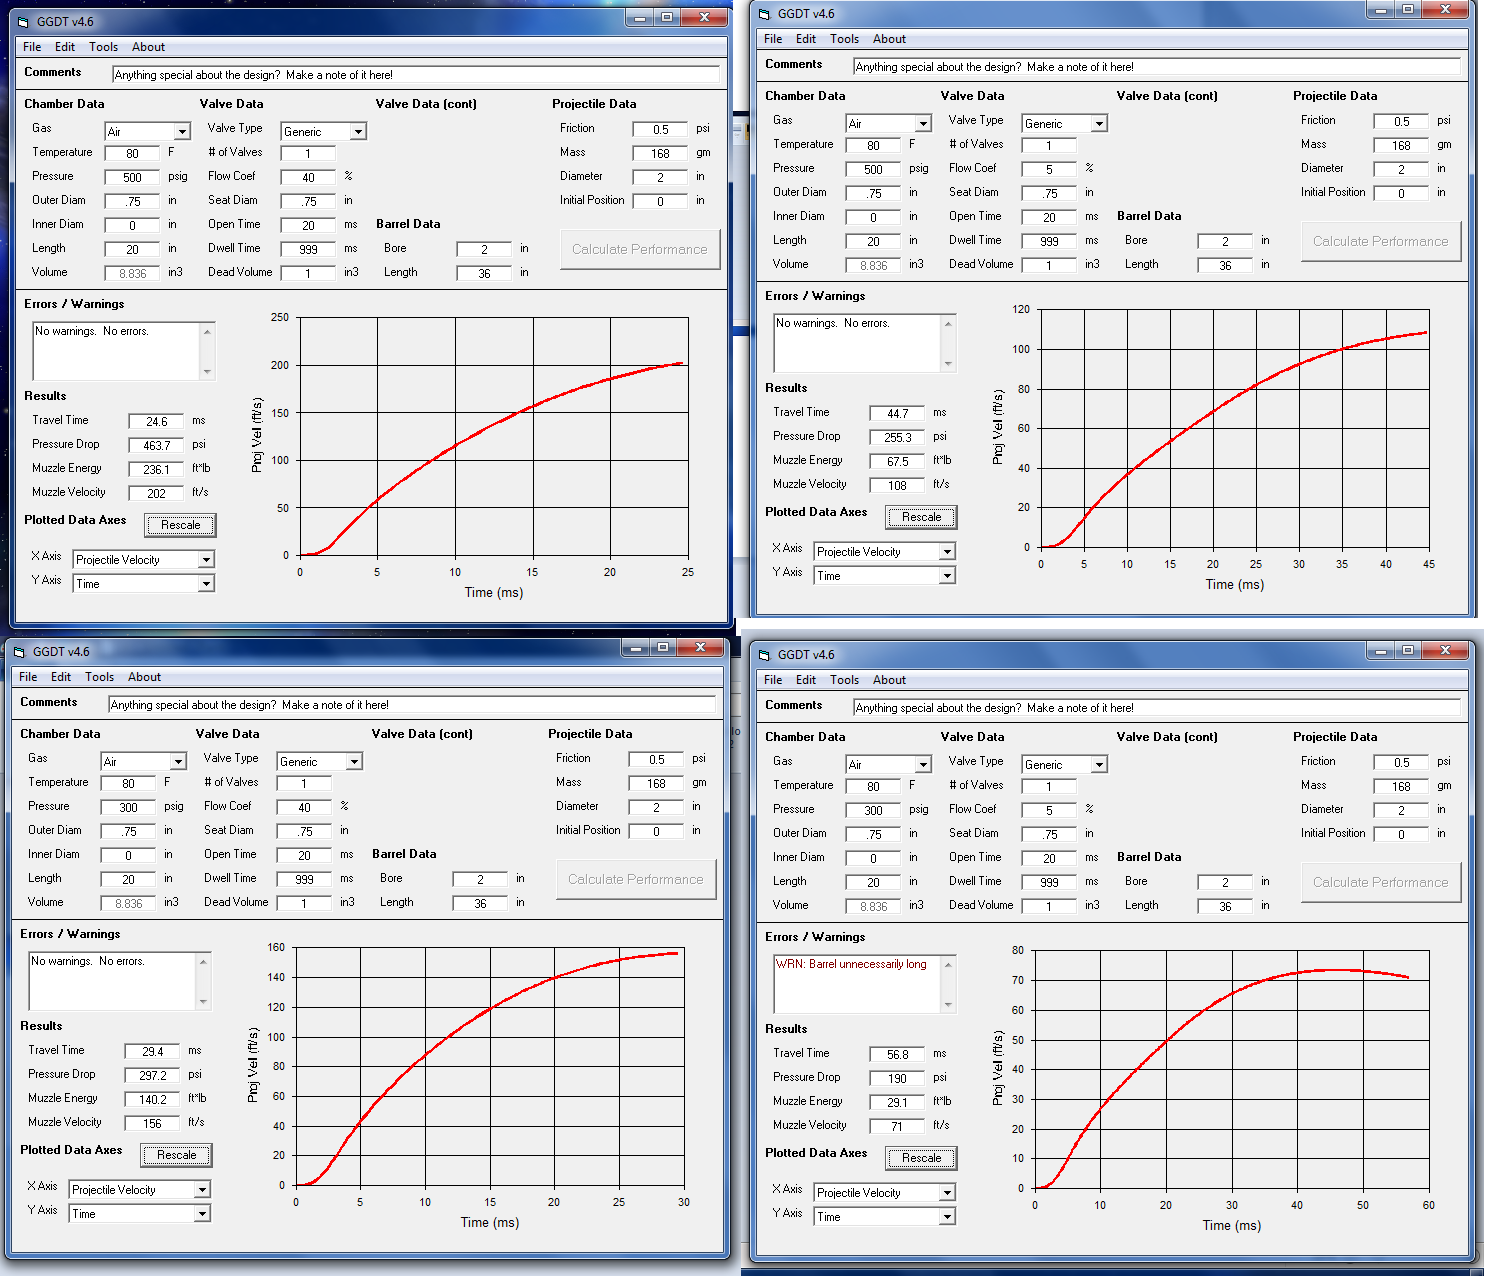
Task: Open File menu in the 156 ft/s window
Action: (28, 677)
